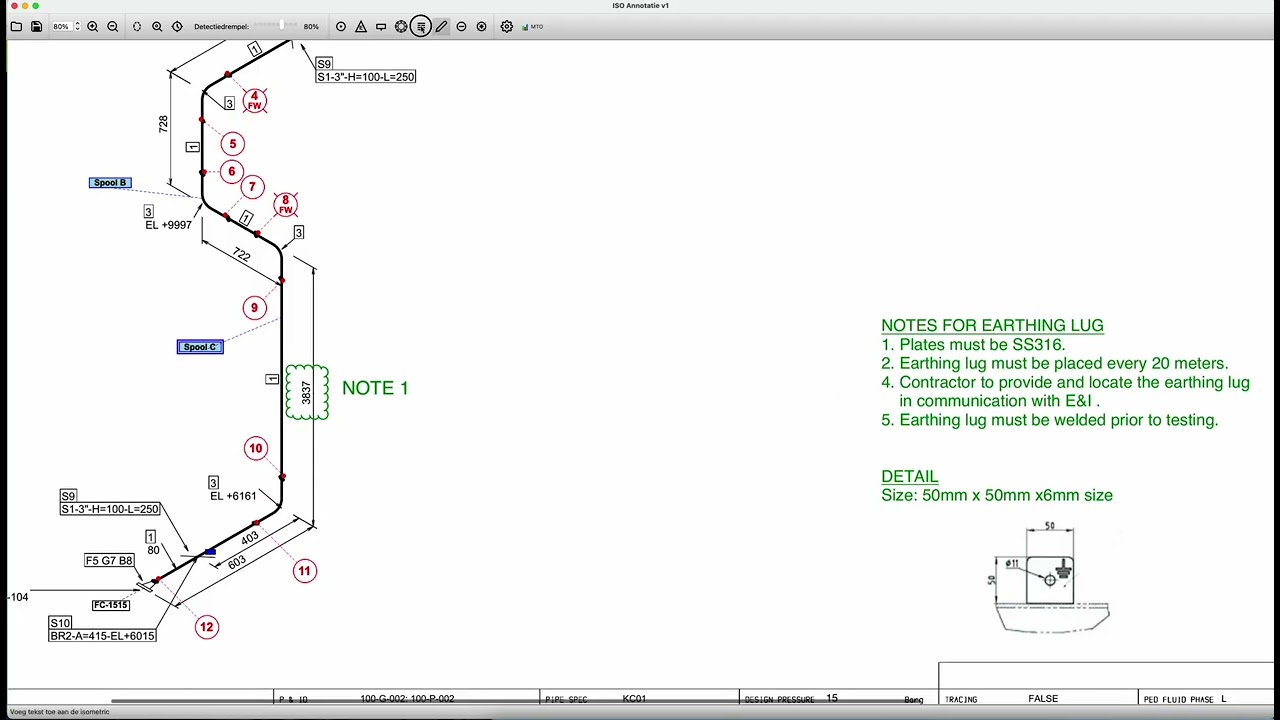Open a file with the folder icon
The height and width of the screenshot is (720, 1280).
click(x=16, y=26)
